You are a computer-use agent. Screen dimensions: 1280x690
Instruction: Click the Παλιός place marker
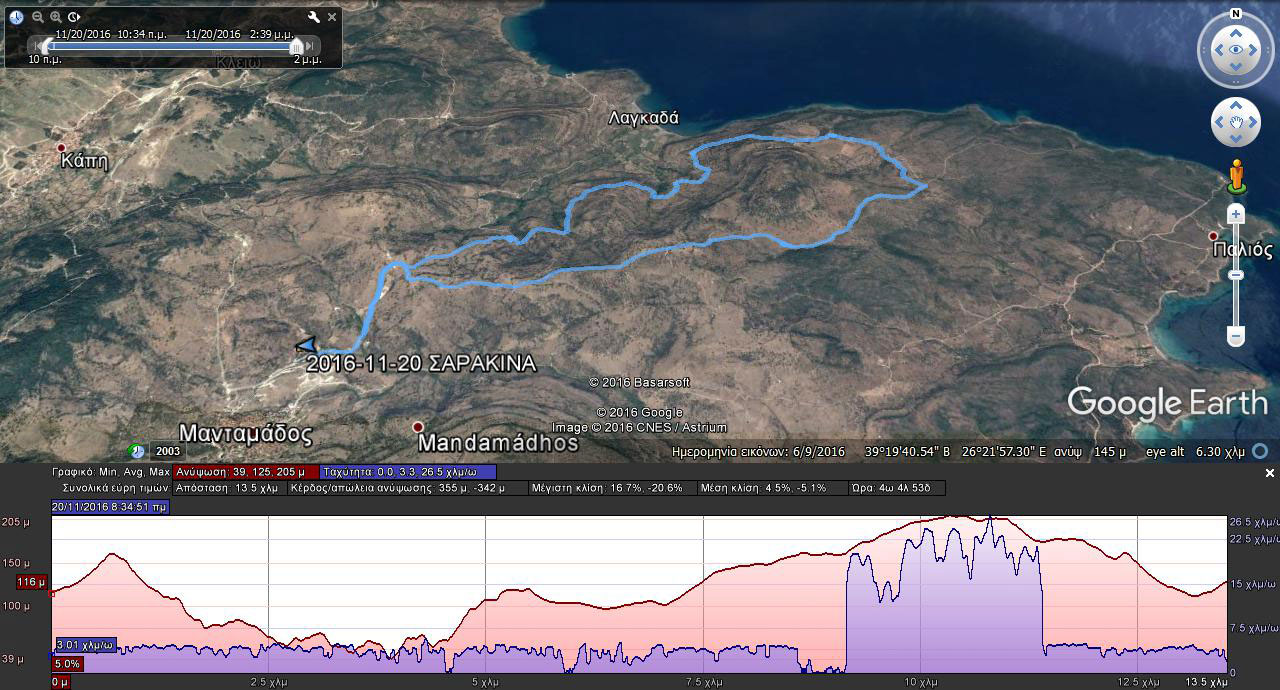pyautogui.click(x=1214, y=237)
